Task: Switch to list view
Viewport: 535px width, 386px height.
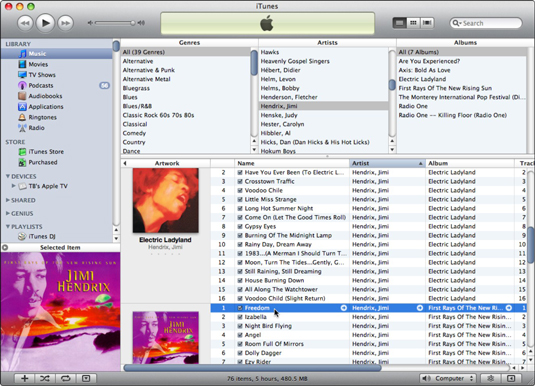Action: (x=399, y=23)
